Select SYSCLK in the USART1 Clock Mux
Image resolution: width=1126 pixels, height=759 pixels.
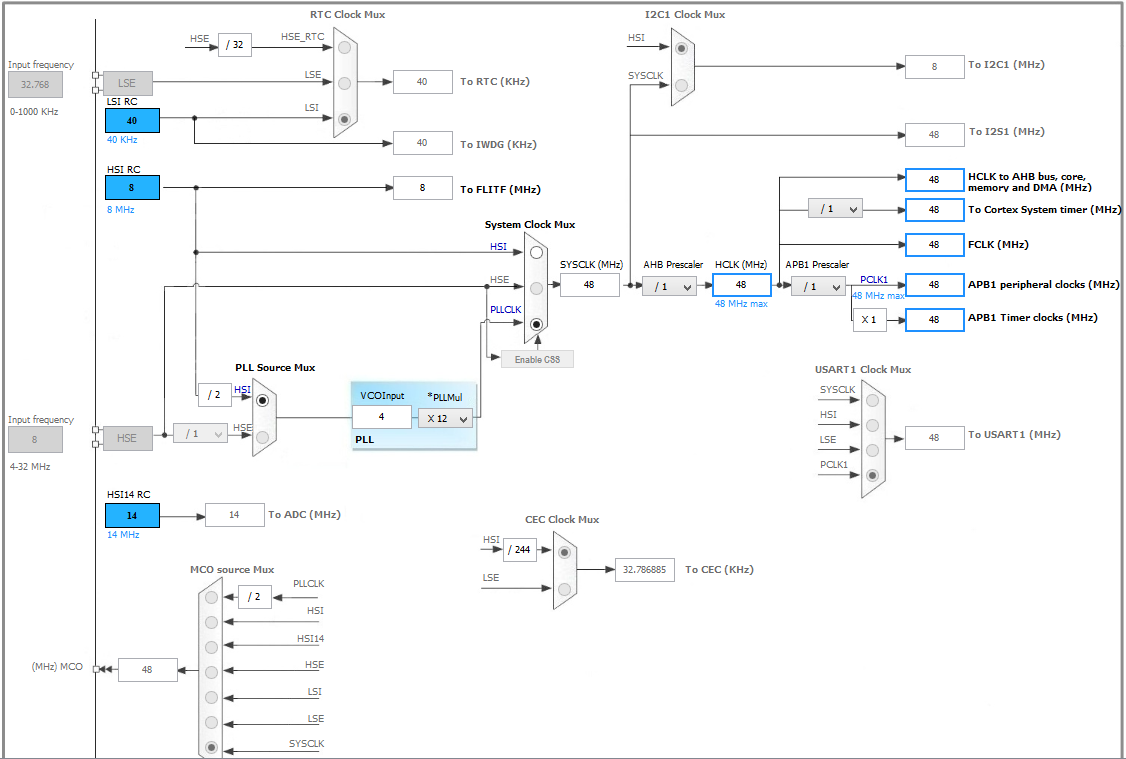point(873,401)
